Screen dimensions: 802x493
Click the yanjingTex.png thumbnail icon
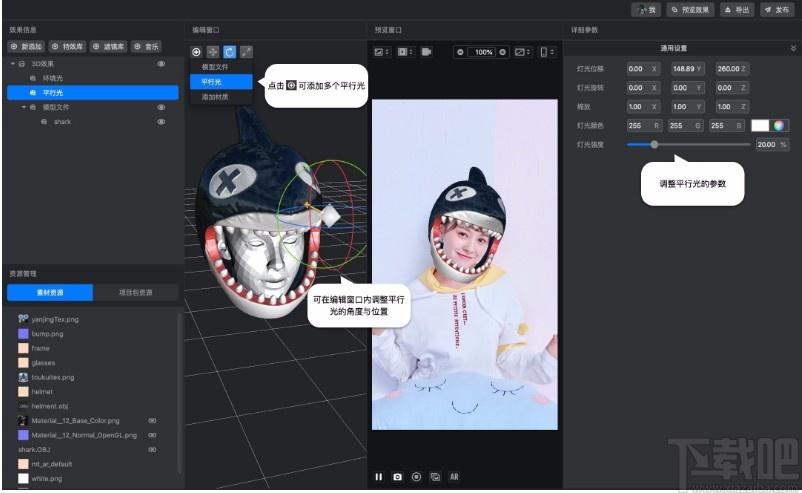click(x=23, y=319)
